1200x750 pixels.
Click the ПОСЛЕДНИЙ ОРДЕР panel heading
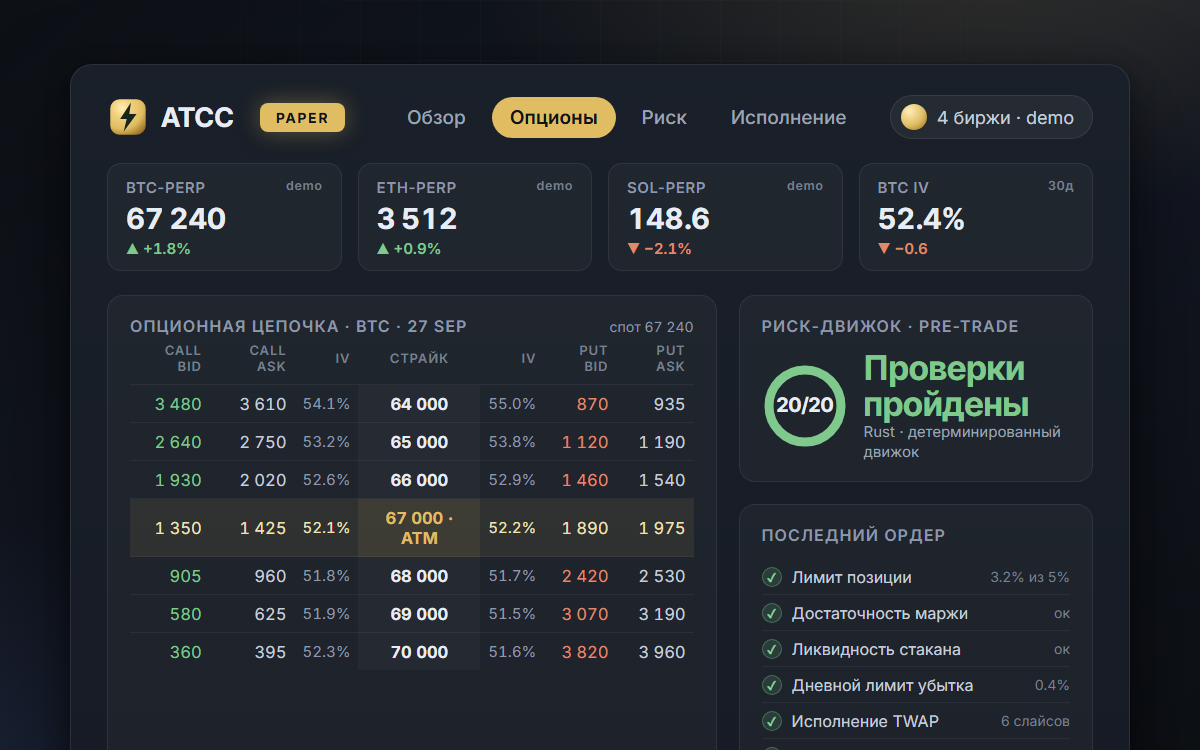(853, 535)
